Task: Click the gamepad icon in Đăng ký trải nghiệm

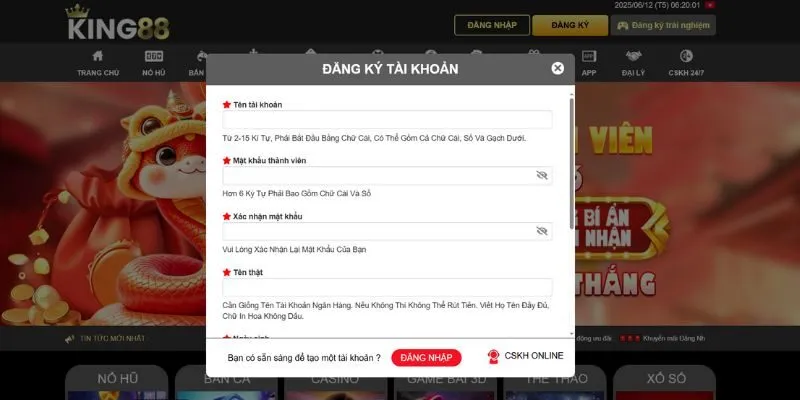Action: click(622, 25)
